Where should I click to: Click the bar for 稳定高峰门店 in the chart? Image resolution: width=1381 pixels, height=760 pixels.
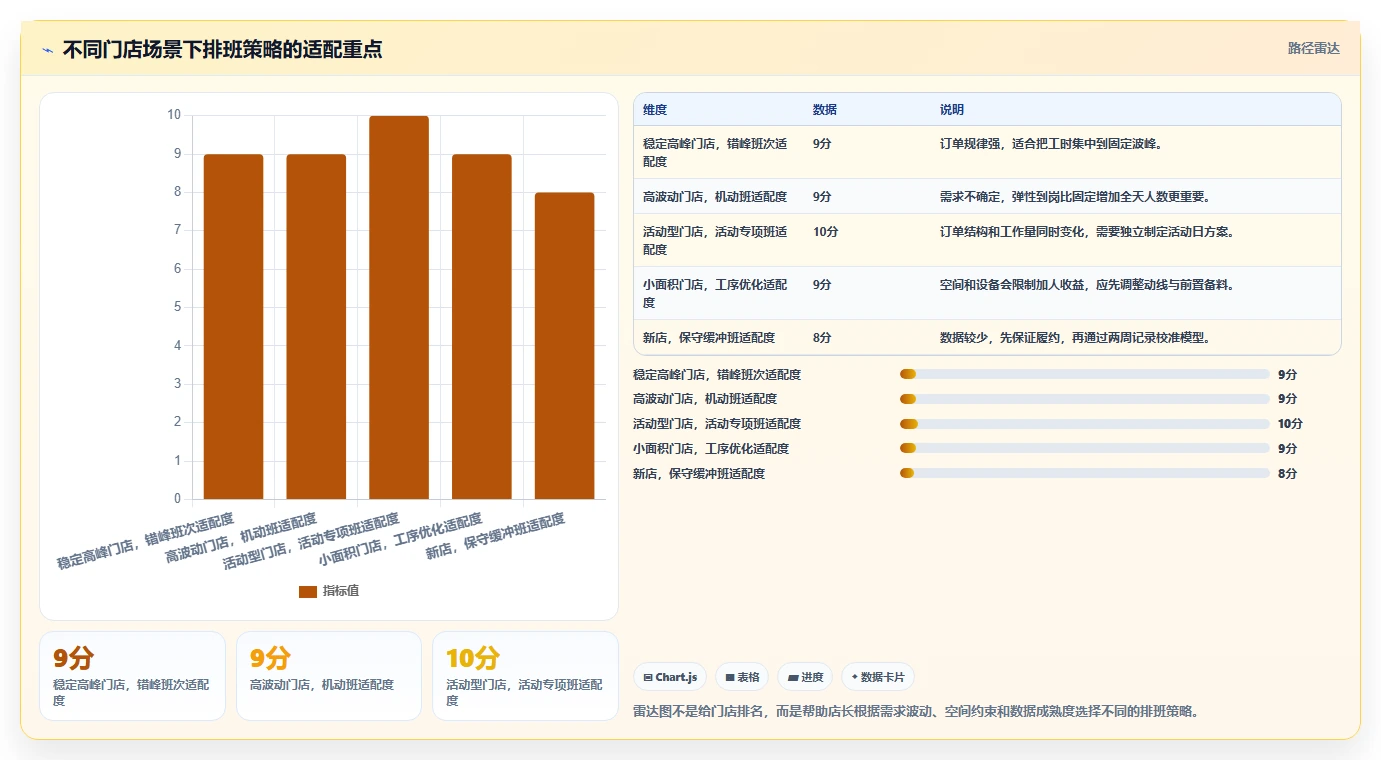[x=233, y=326]
